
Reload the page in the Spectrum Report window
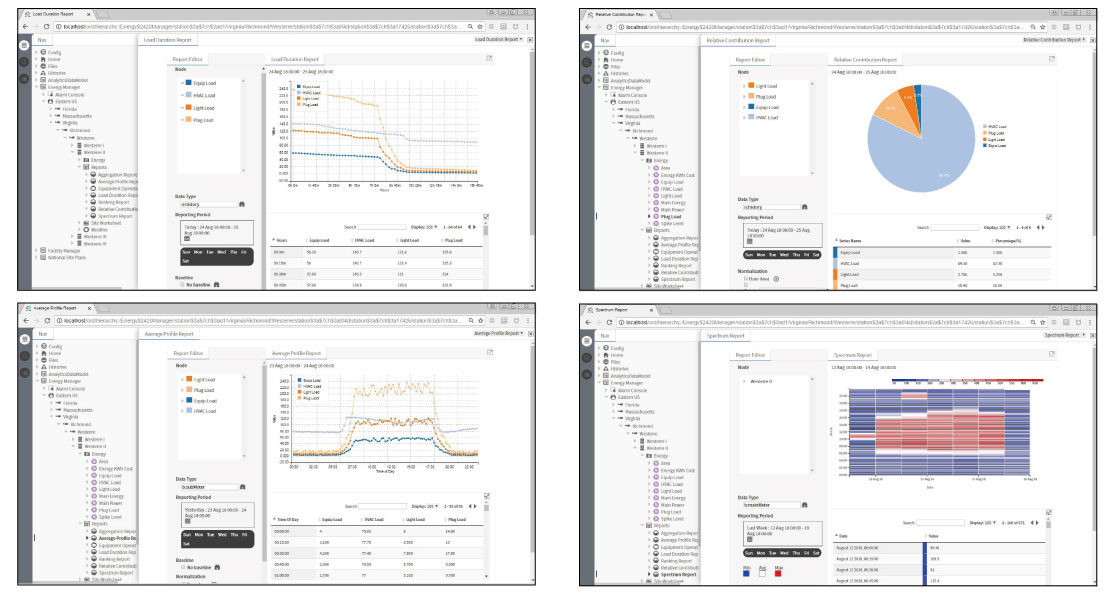click(609, 322)
